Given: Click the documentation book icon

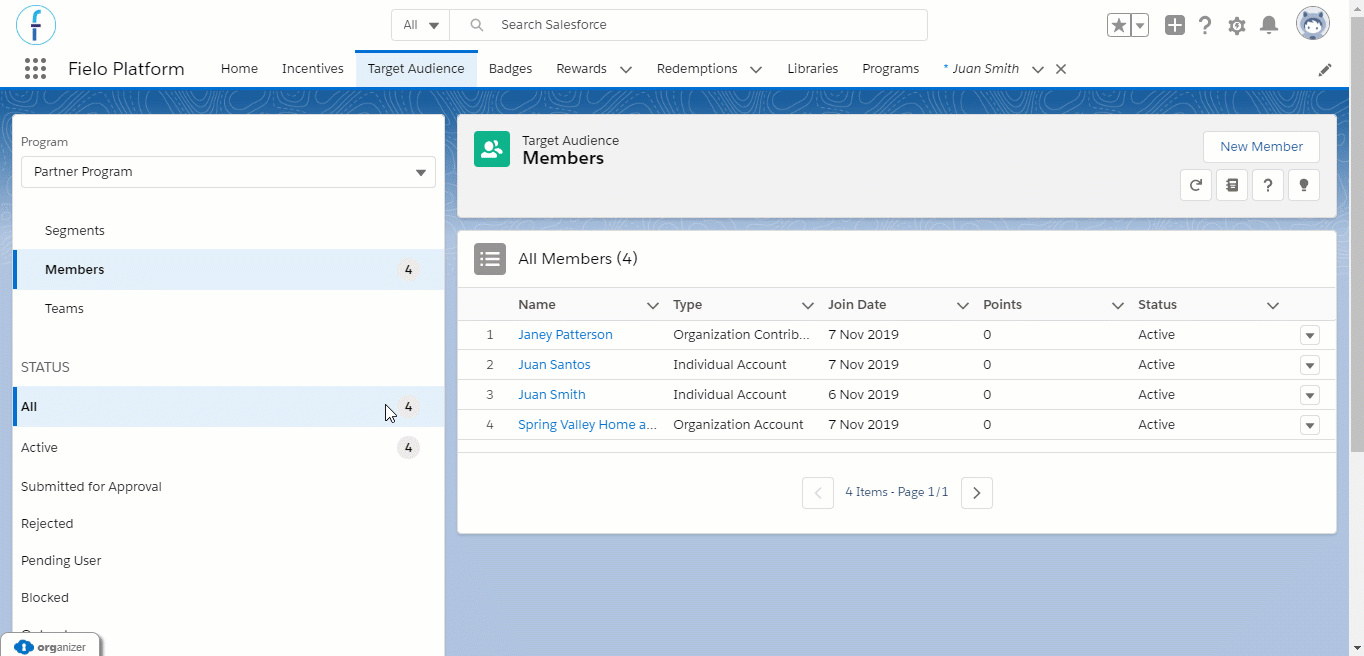Looking at the screenshot, I should pos(1232,185).
